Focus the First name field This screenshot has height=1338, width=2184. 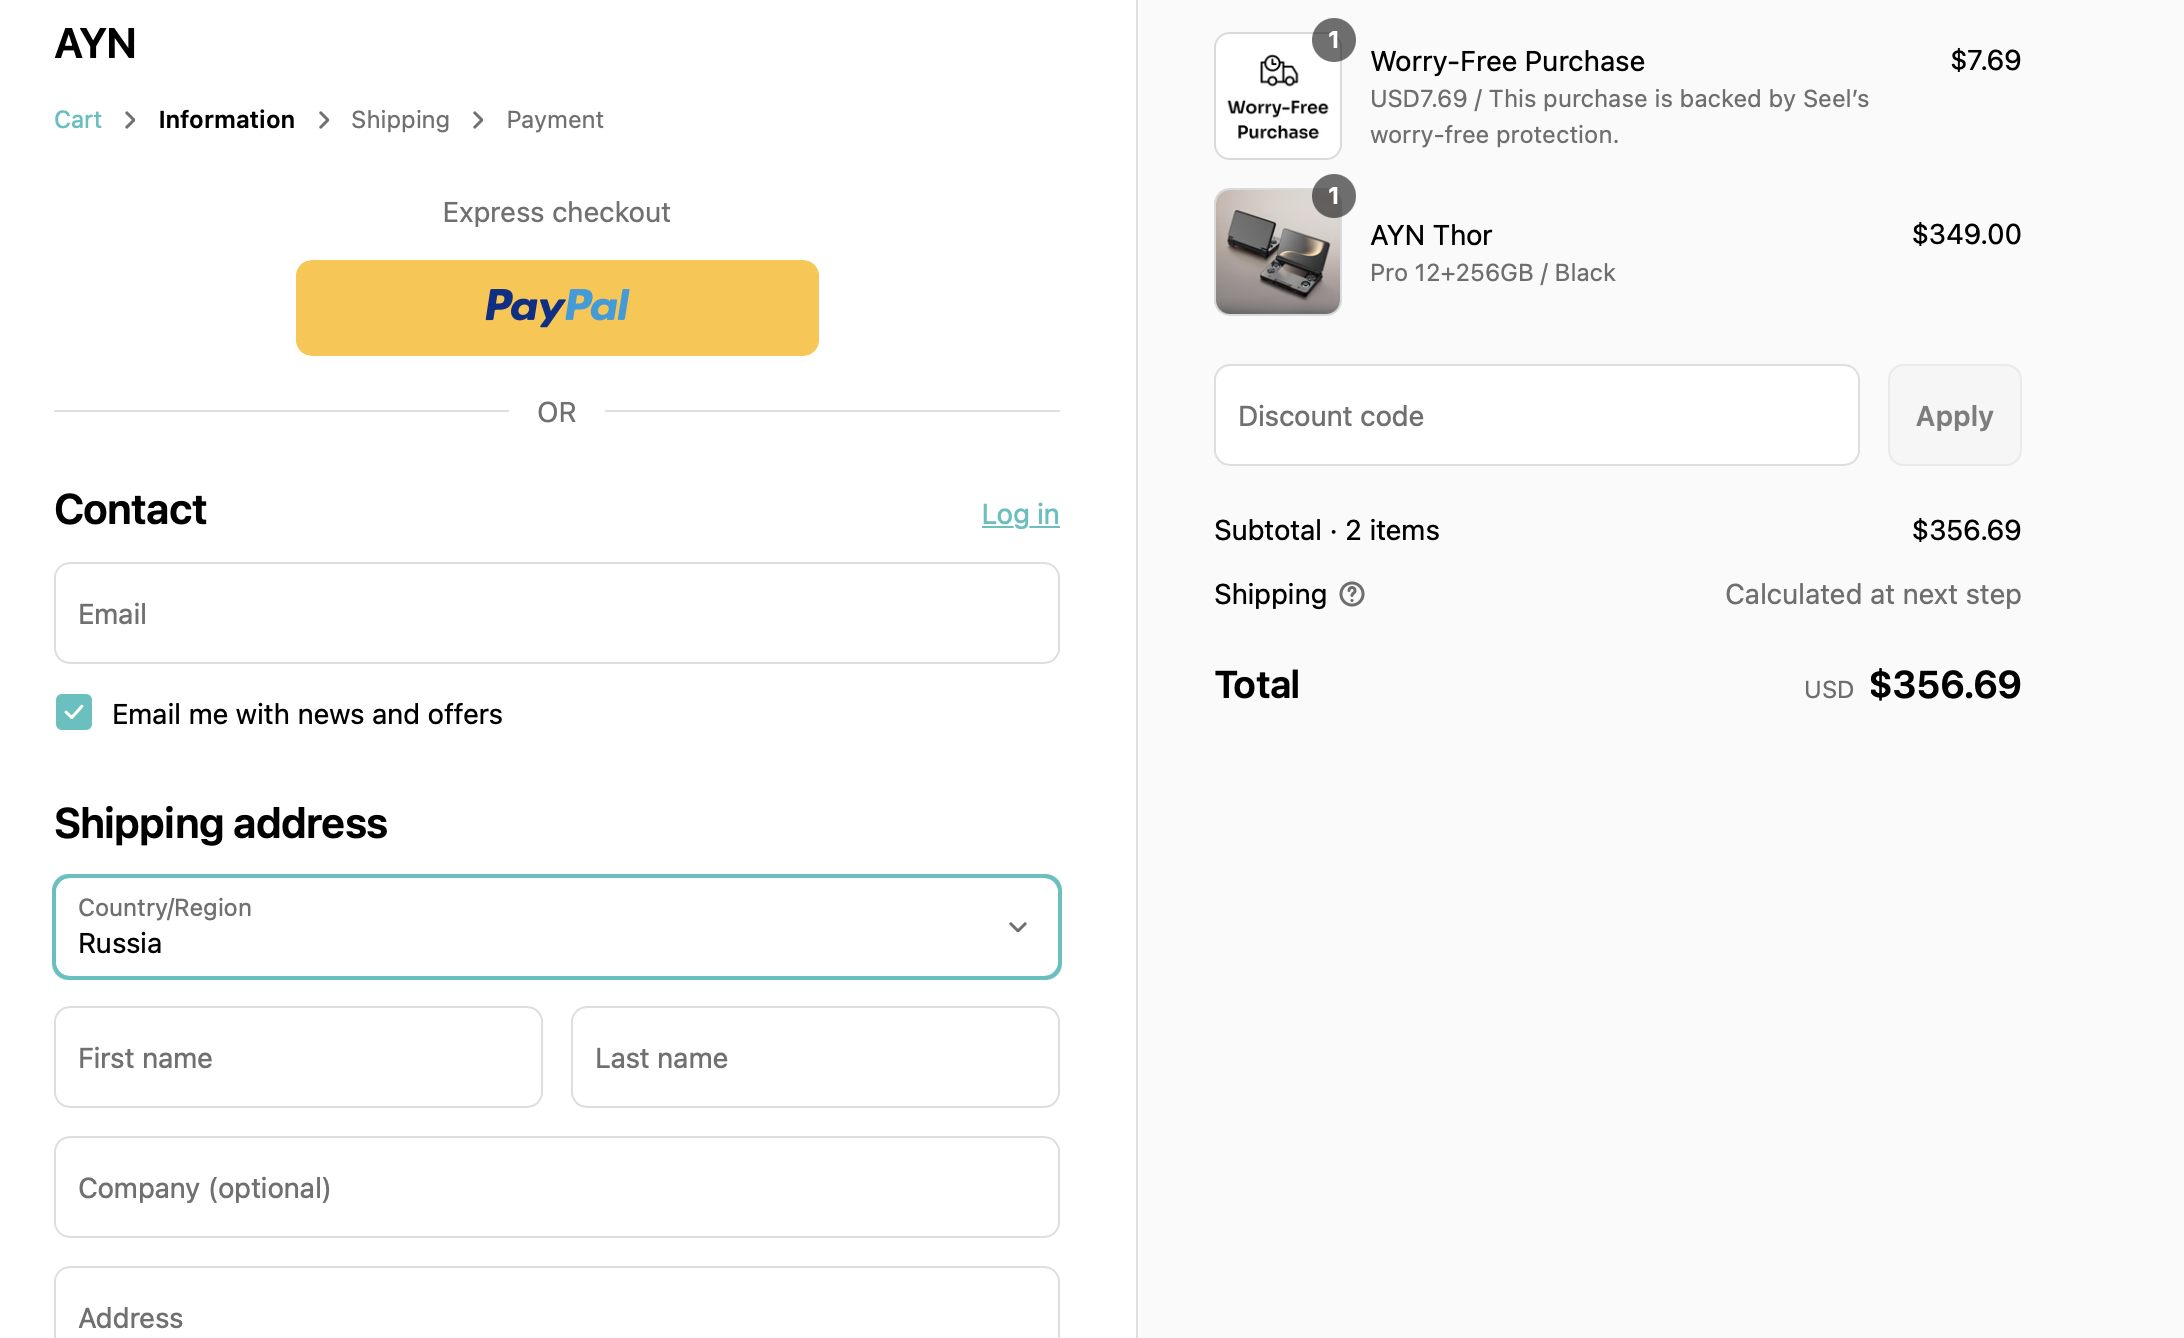[298, 1057]
